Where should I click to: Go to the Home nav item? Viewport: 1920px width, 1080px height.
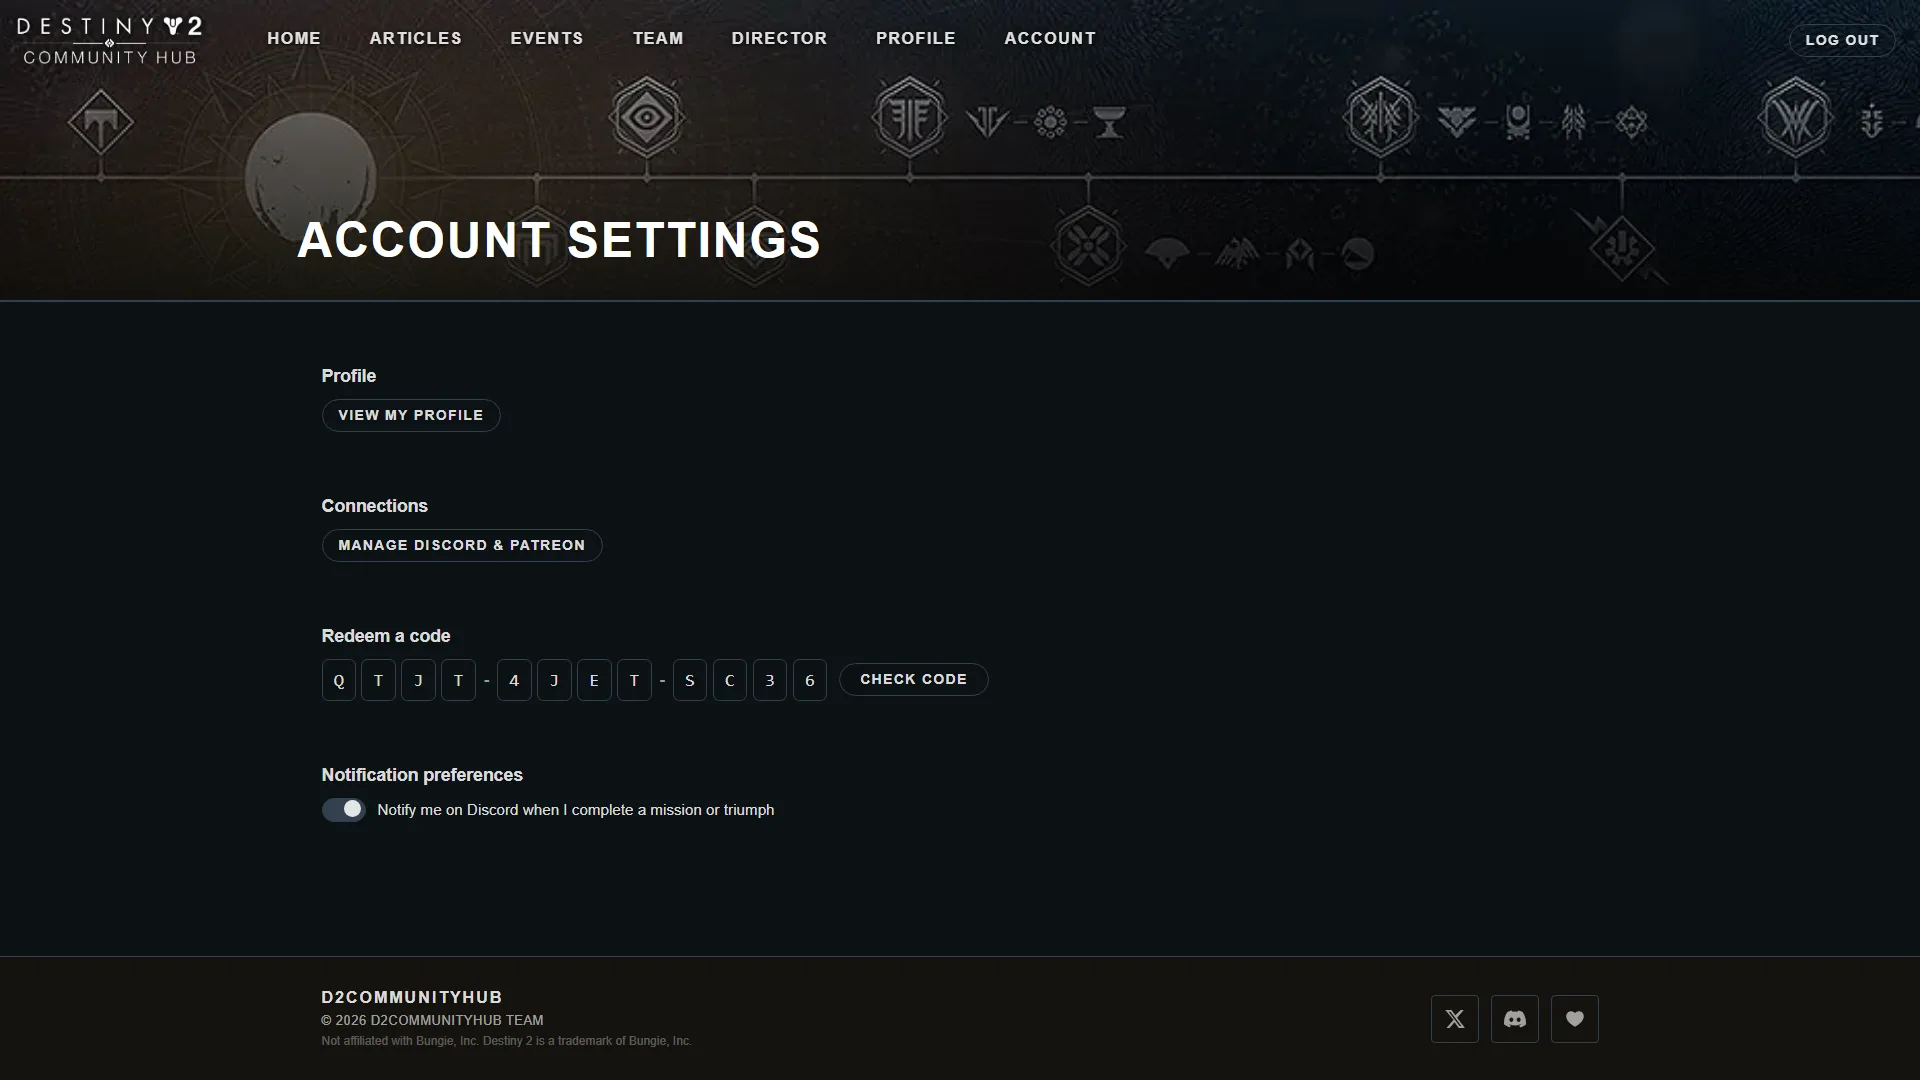(x=294, y=38)
